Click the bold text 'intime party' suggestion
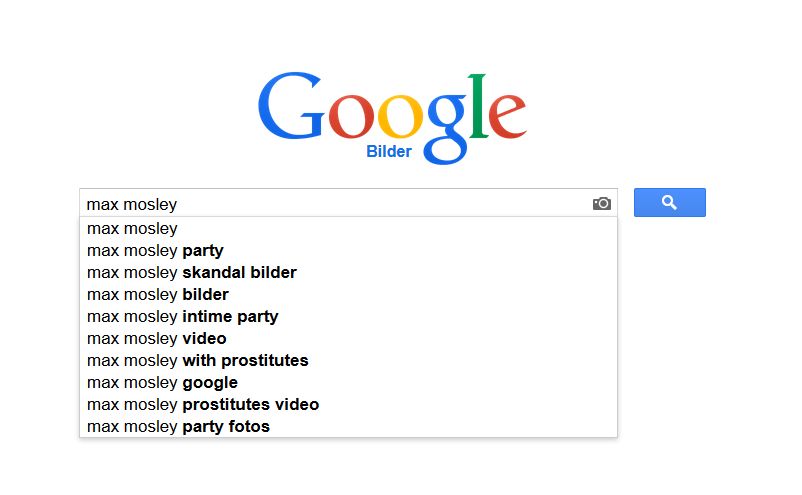The width and height of the screenshot is (802, 495). coord(230,317)
